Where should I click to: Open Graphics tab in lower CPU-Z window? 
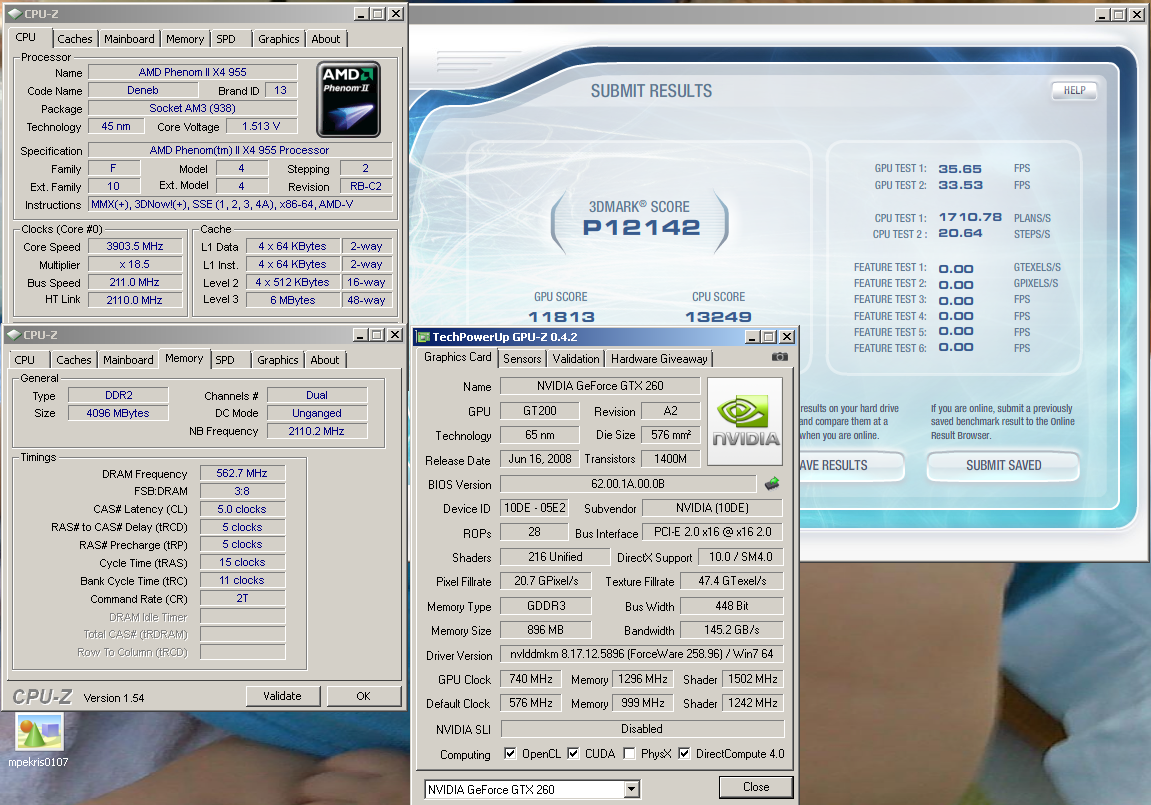tap(278, 360)
